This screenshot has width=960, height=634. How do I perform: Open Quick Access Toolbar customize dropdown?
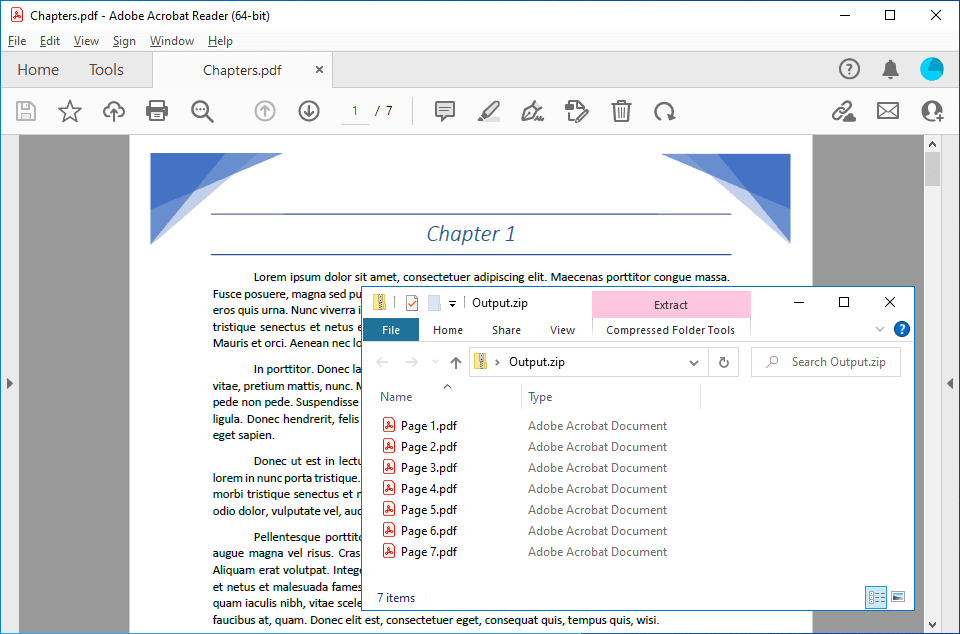[452, 303]
